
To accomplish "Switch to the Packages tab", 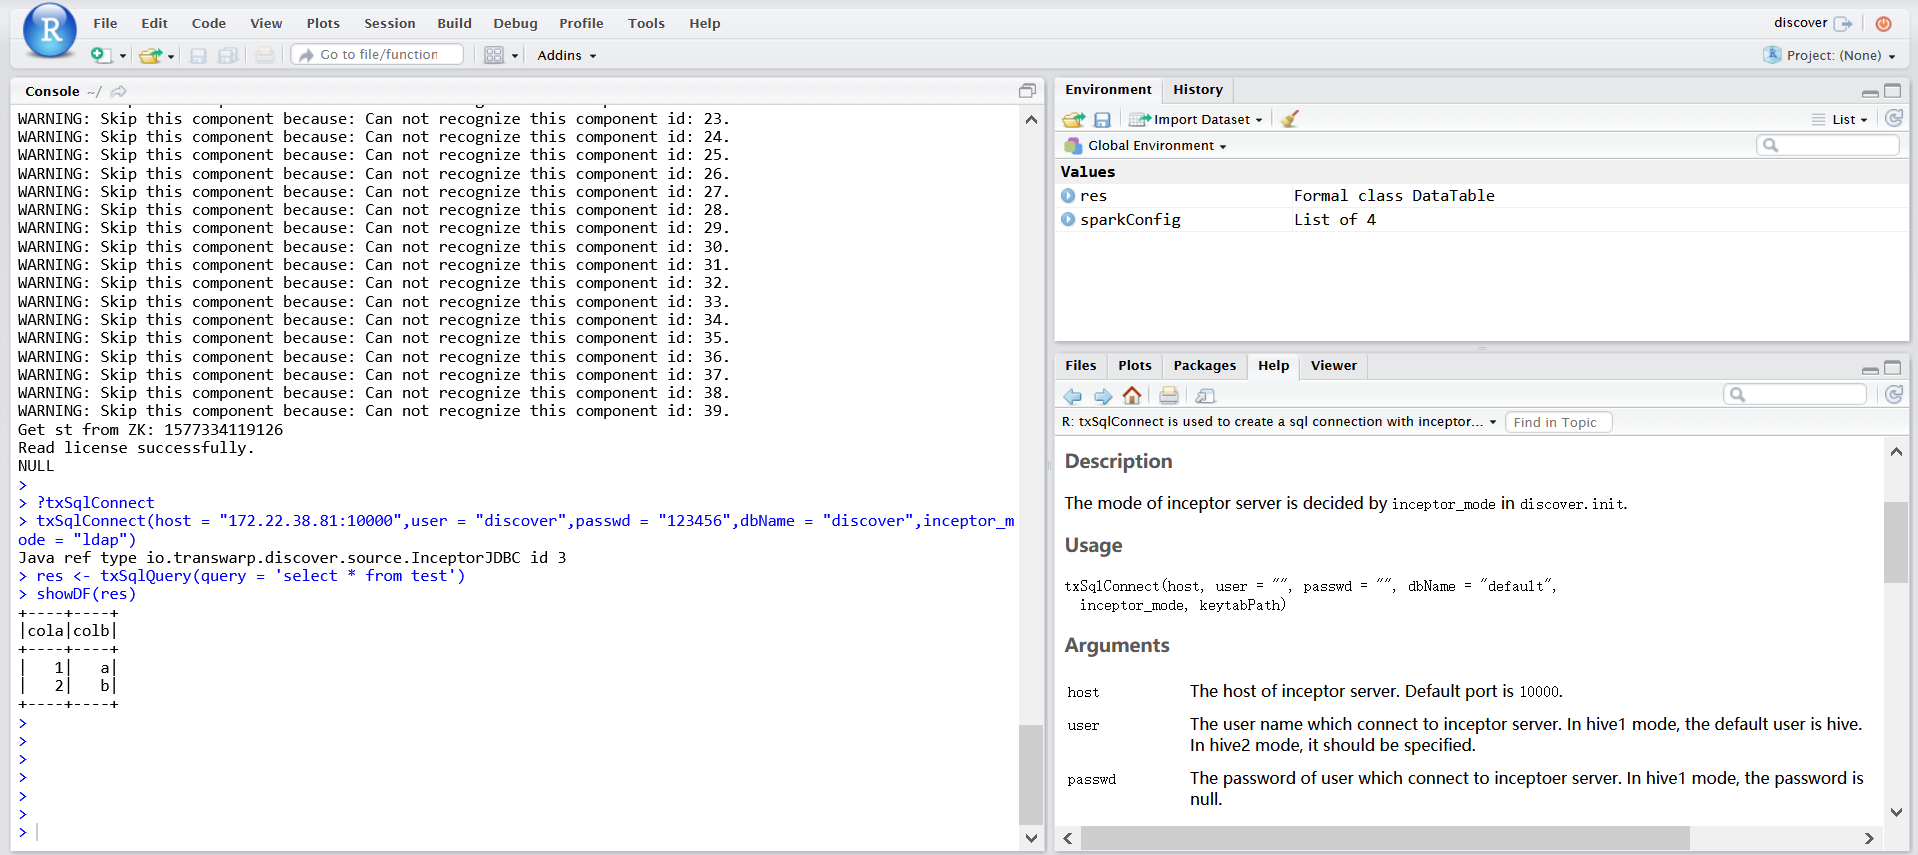I will 1204,366.
